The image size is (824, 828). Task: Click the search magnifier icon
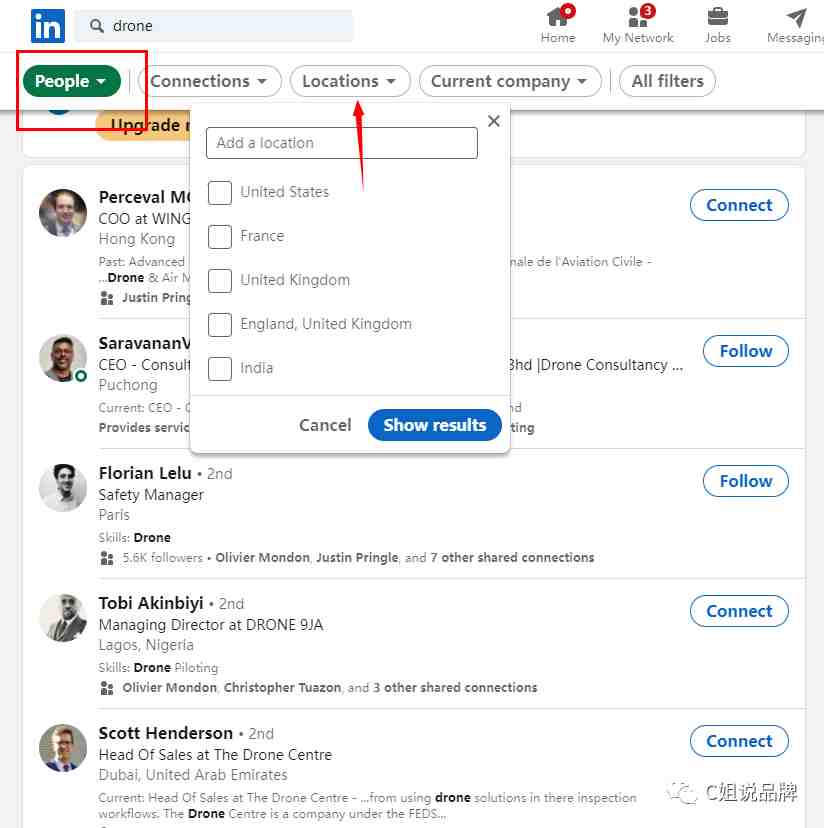pyautogui.click(x=97, y=25)
